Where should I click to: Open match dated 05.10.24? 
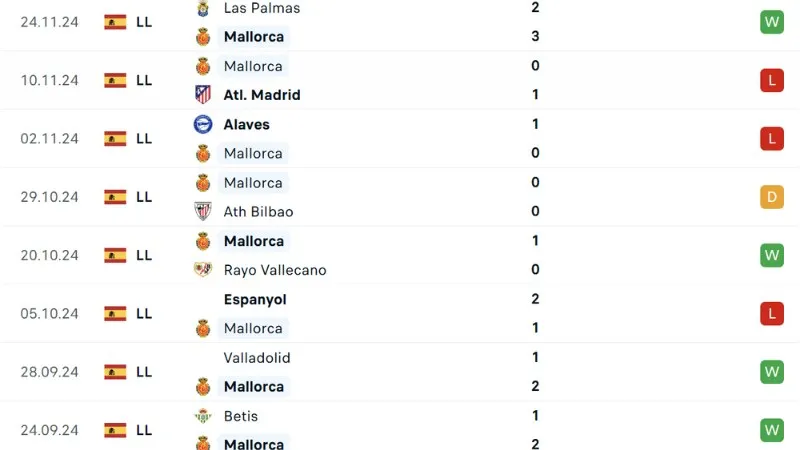point(49,313)
